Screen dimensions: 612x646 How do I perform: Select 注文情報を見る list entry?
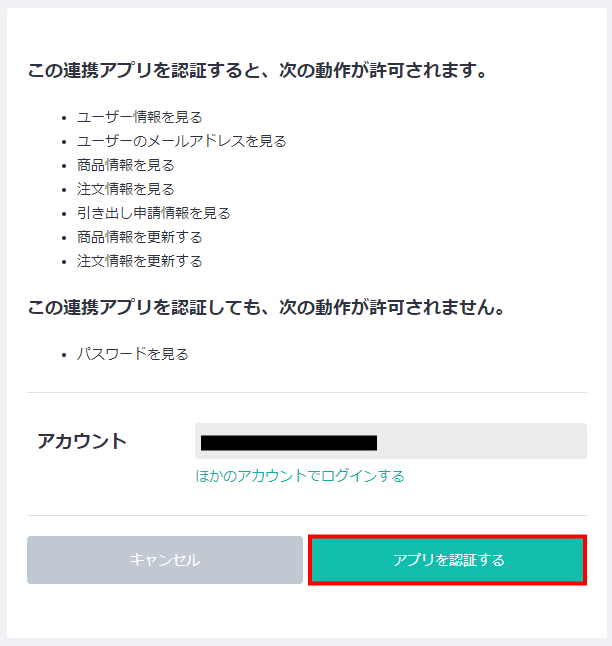(x=126, y=189)
